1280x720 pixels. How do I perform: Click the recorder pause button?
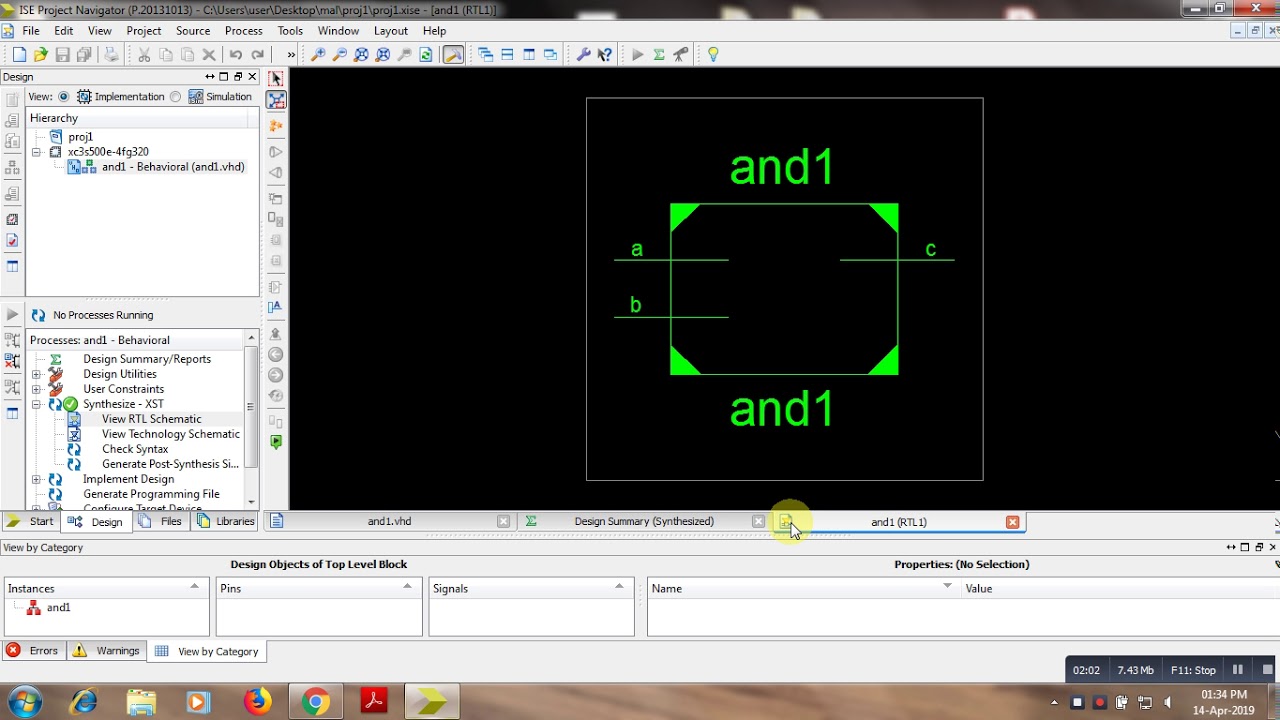(1237, 670)
